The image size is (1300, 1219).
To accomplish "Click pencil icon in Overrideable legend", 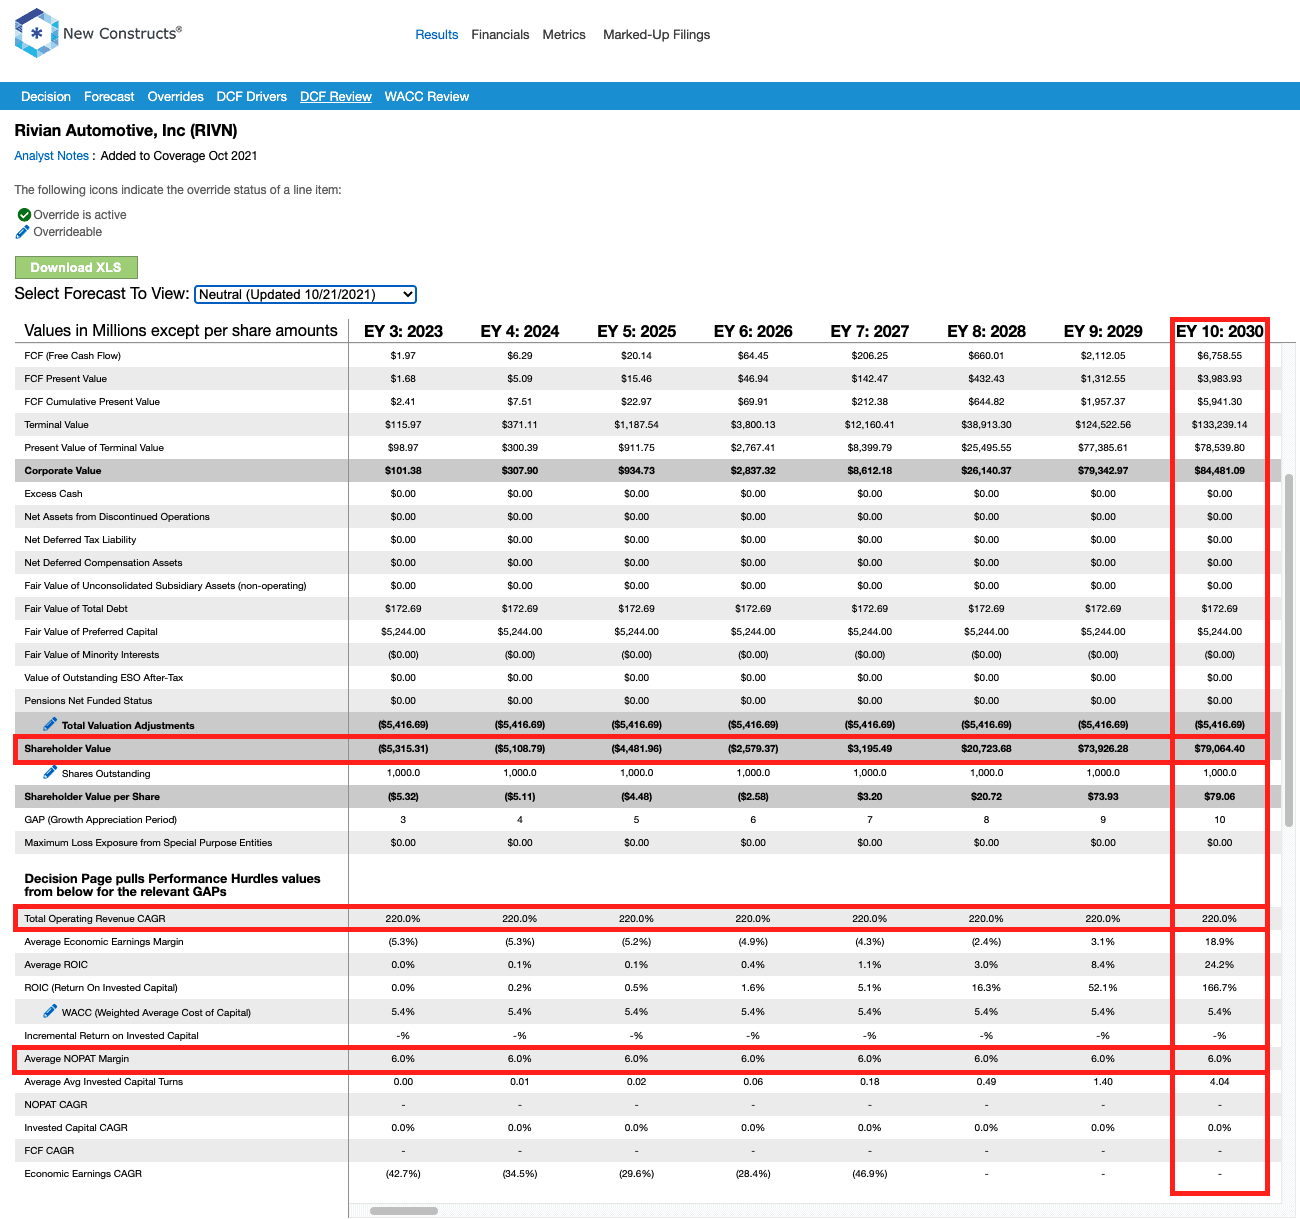I will (23, 231).
